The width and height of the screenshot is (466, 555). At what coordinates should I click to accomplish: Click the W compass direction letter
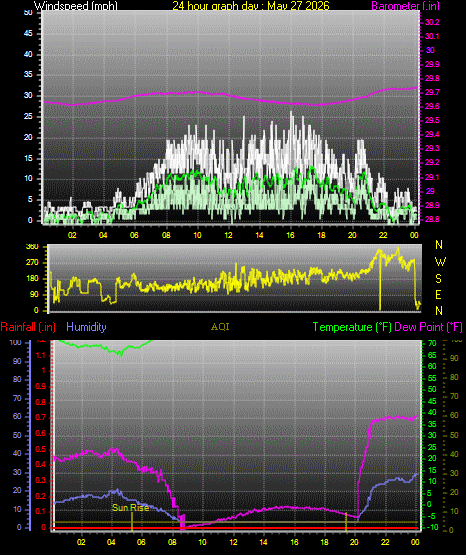440,262
